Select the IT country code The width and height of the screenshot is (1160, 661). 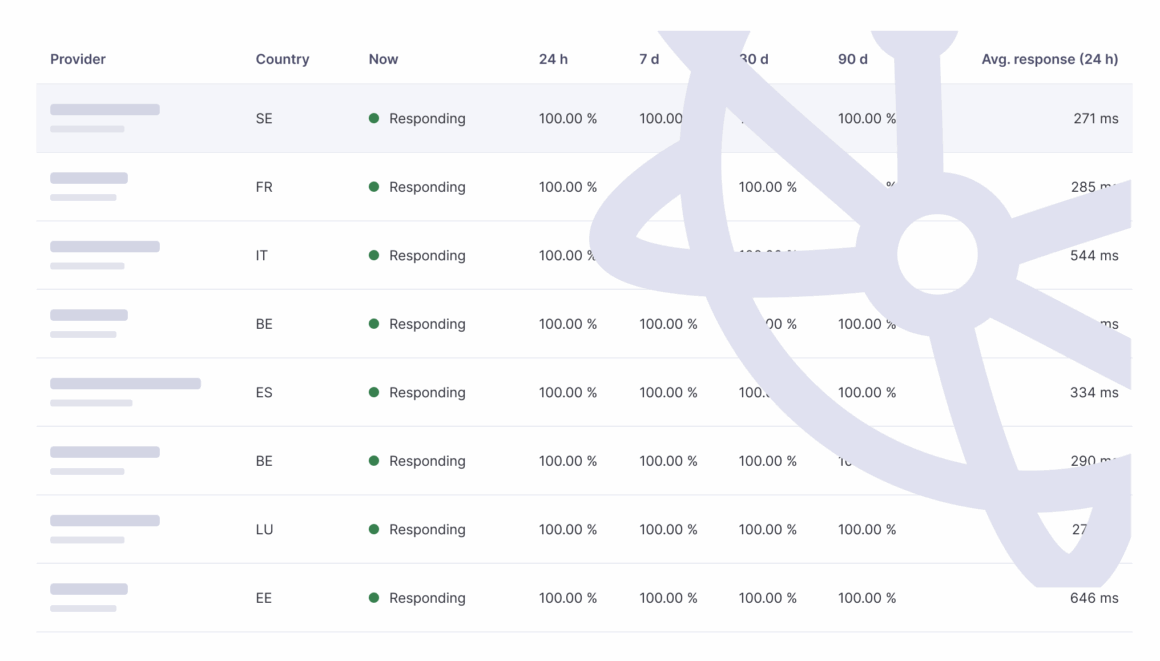pos(262,255)
